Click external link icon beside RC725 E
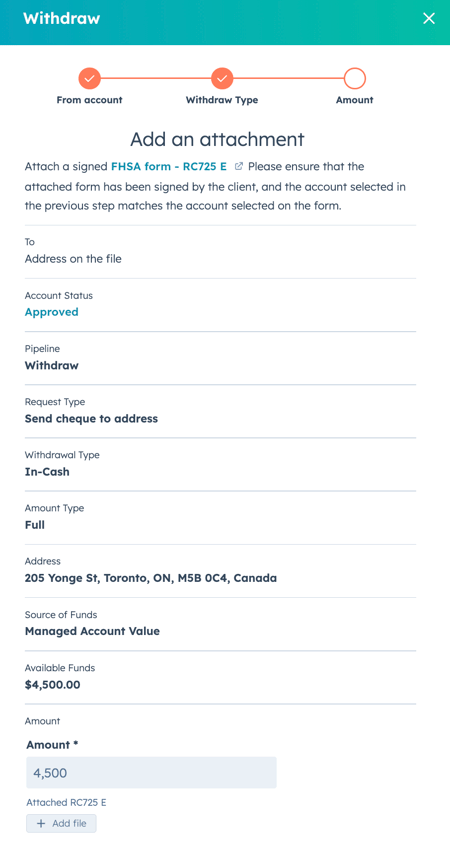Viewport: 450px width, 845px height. pos(239,167)
